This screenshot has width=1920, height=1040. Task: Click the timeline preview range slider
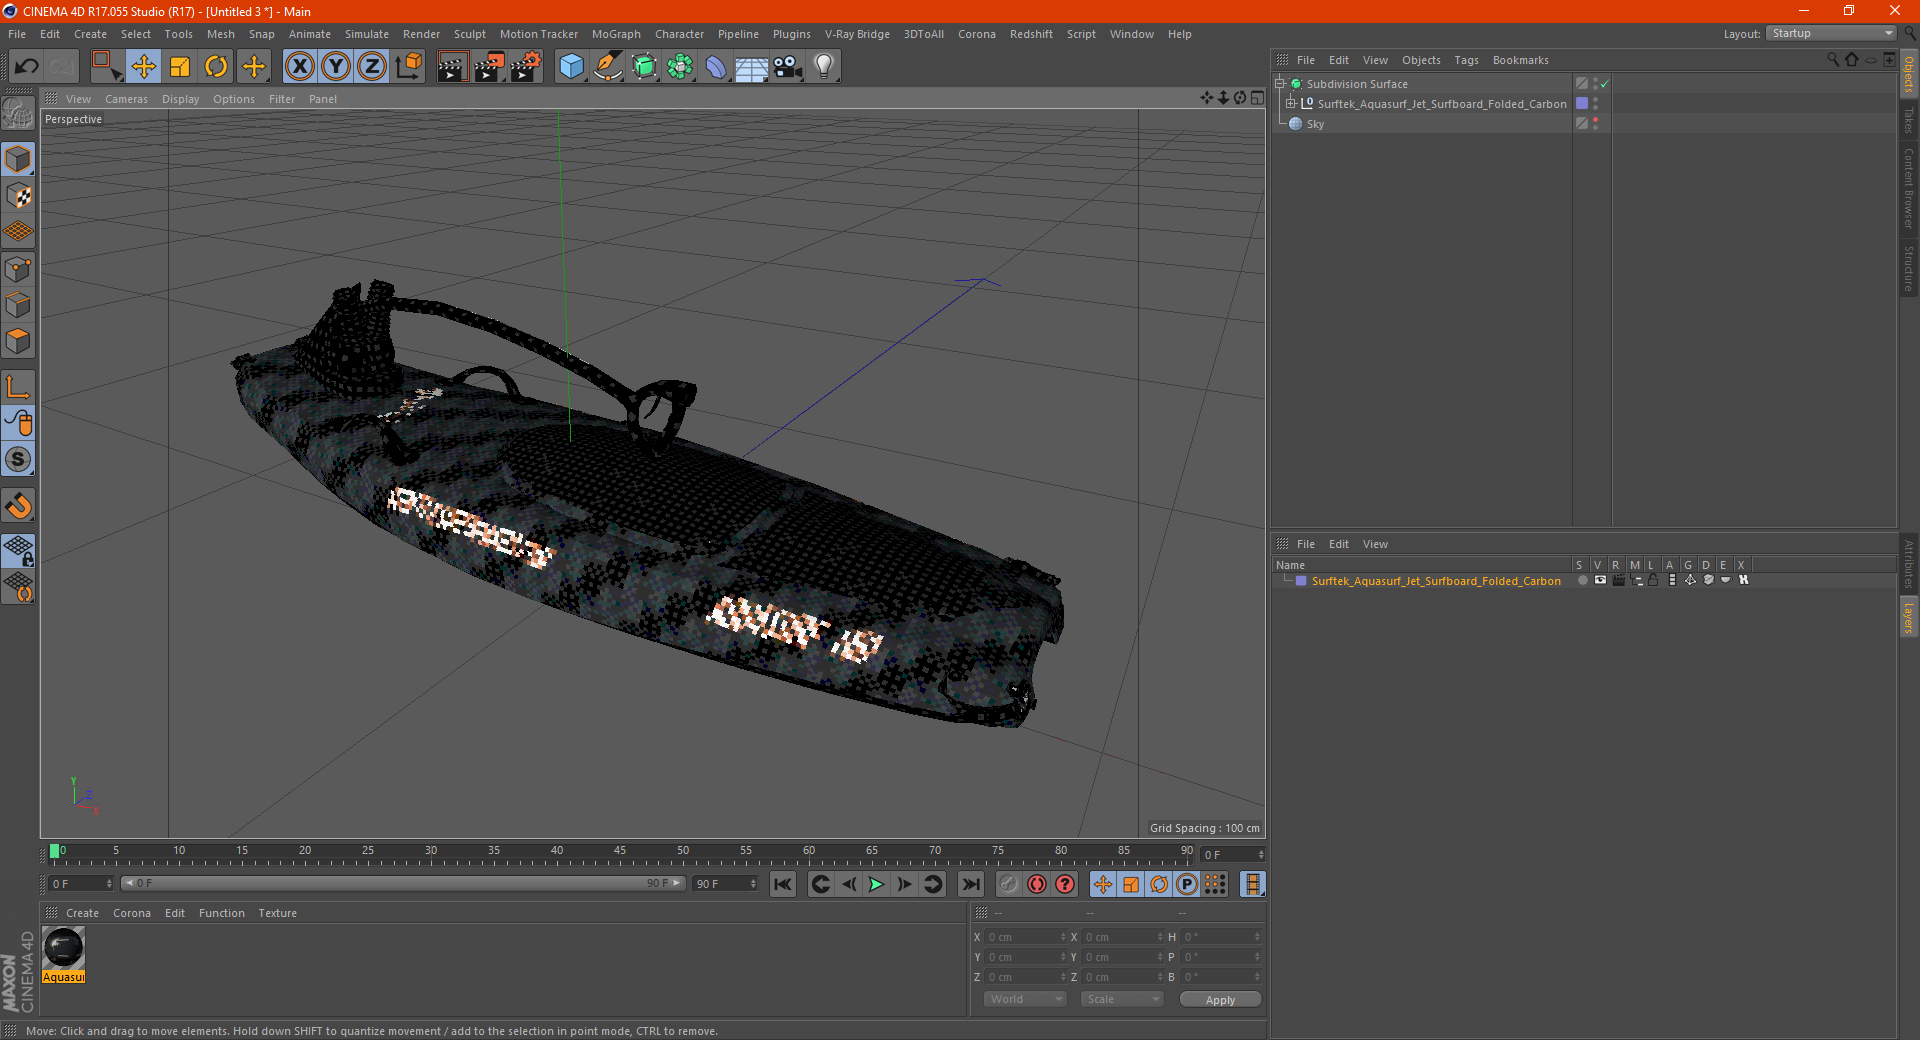(x=403, y=883)
